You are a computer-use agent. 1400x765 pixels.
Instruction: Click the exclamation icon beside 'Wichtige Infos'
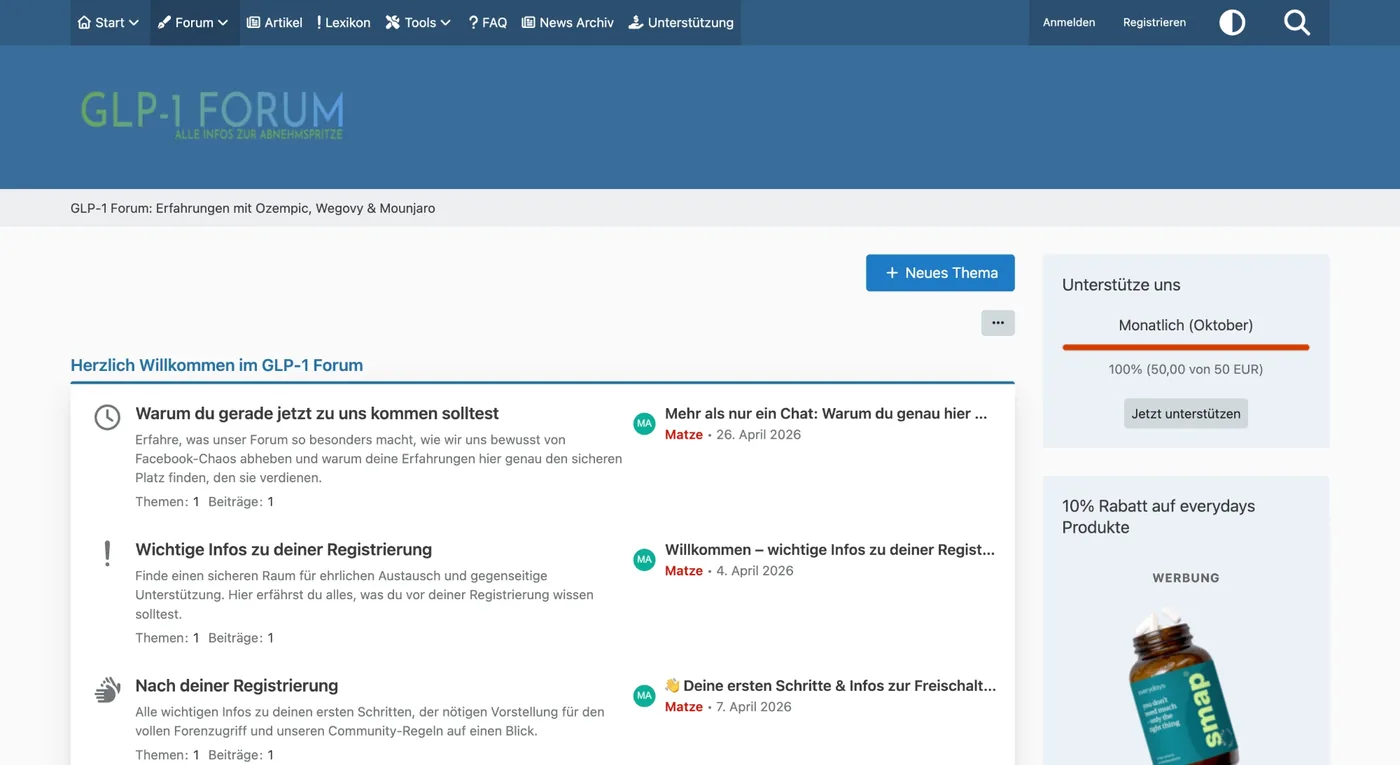click(x=107, y=553)
